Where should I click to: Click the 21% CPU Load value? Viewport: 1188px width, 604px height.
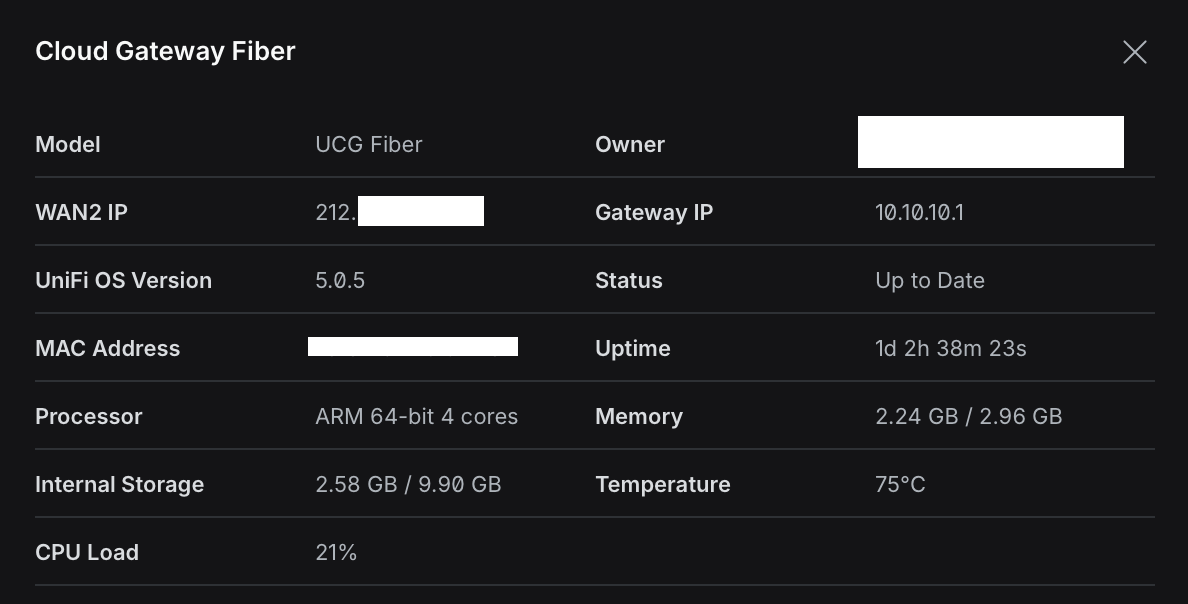(336, 552)
